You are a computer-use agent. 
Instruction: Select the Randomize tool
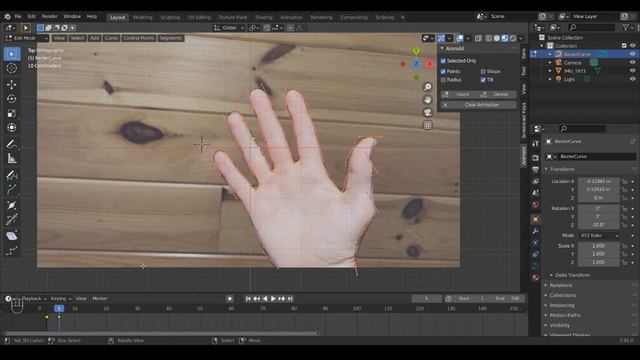coord(12,250)
